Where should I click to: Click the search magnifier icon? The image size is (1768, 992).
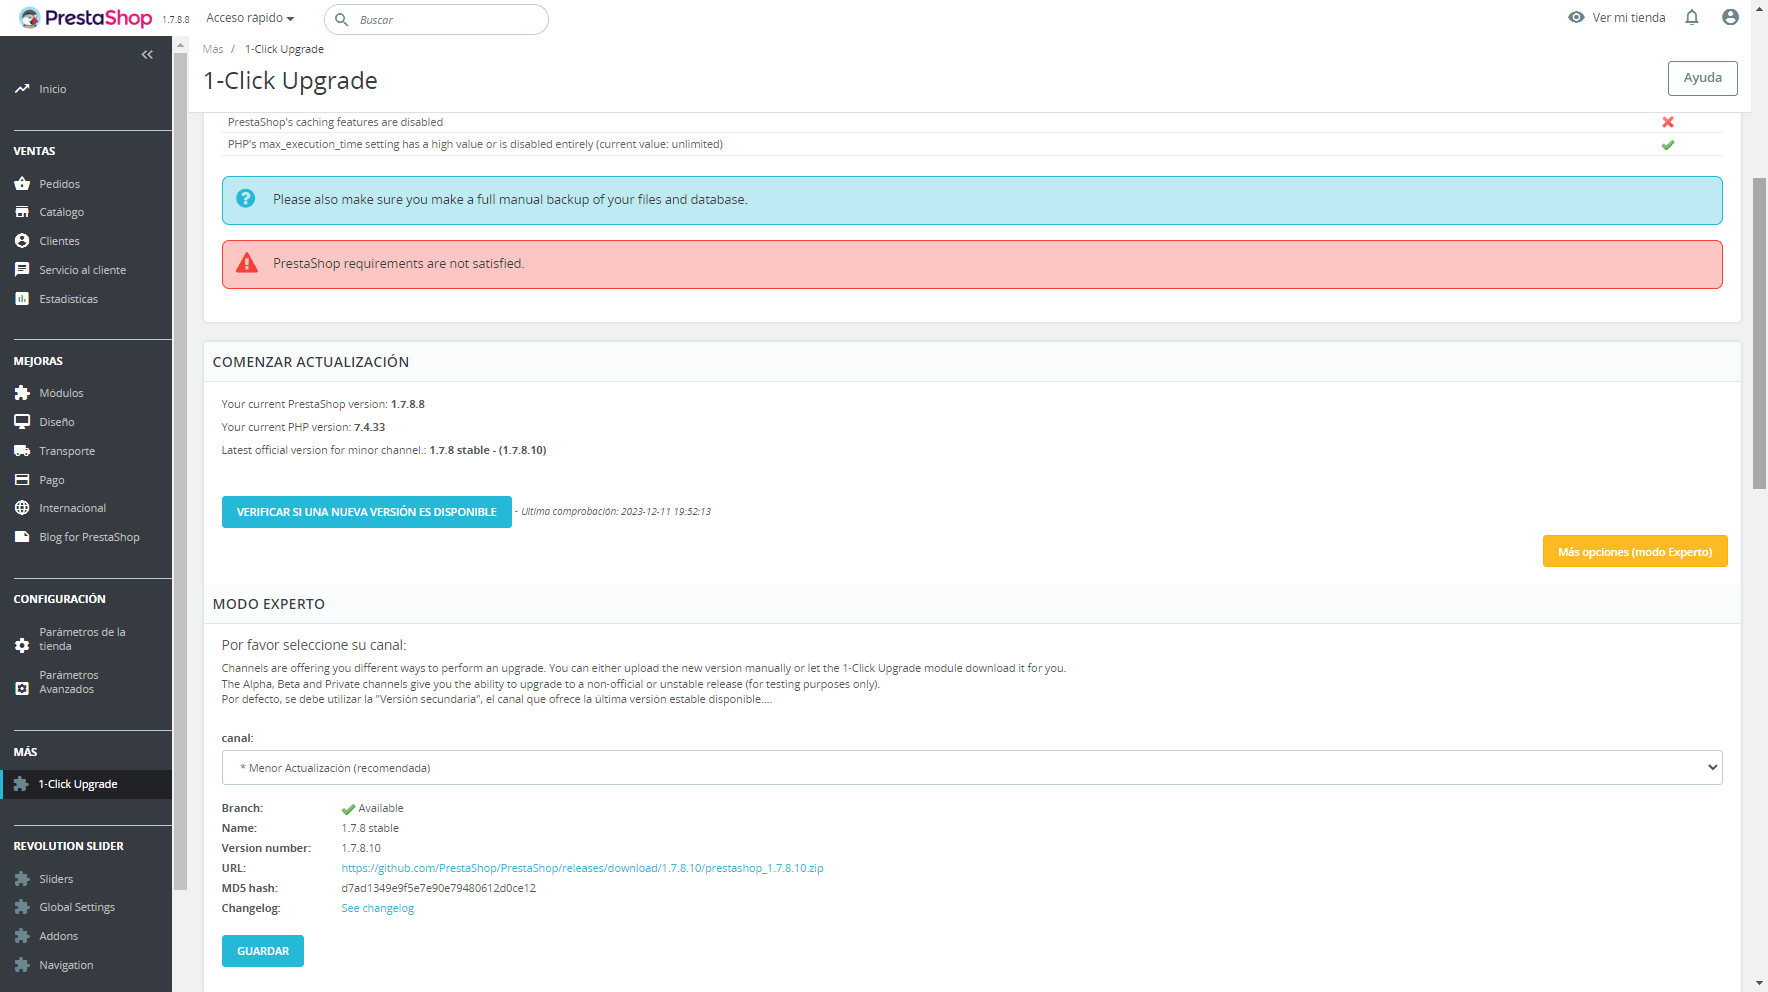click(x=342, y=19)
